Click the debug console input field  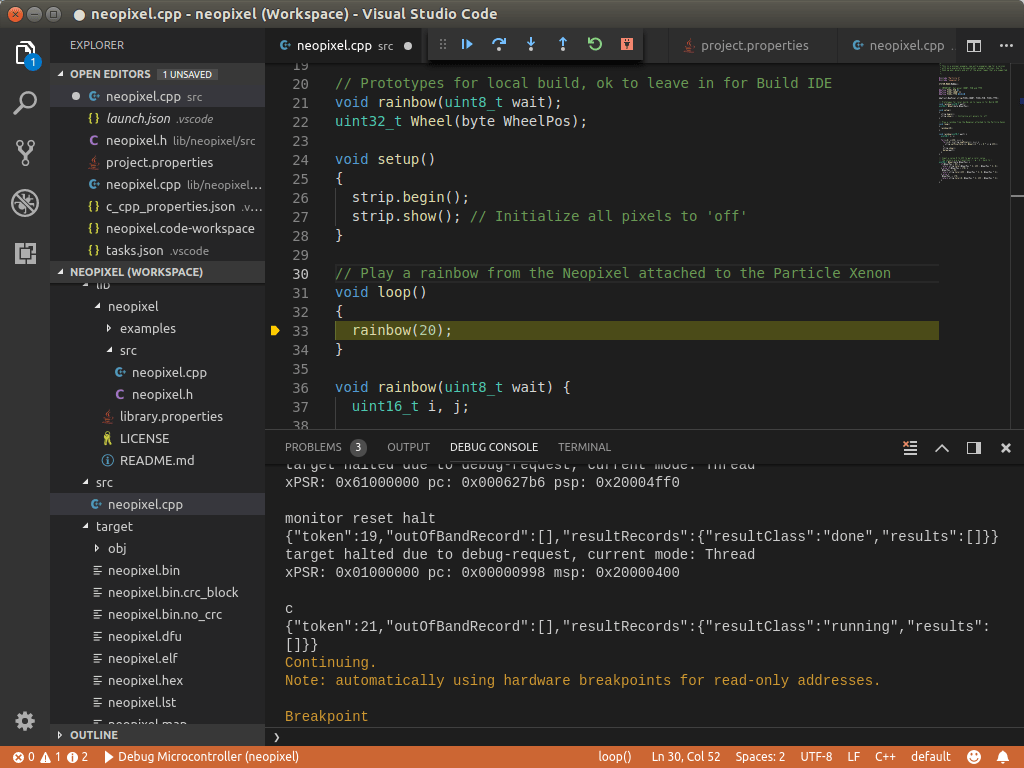click(x=647, y=737)
